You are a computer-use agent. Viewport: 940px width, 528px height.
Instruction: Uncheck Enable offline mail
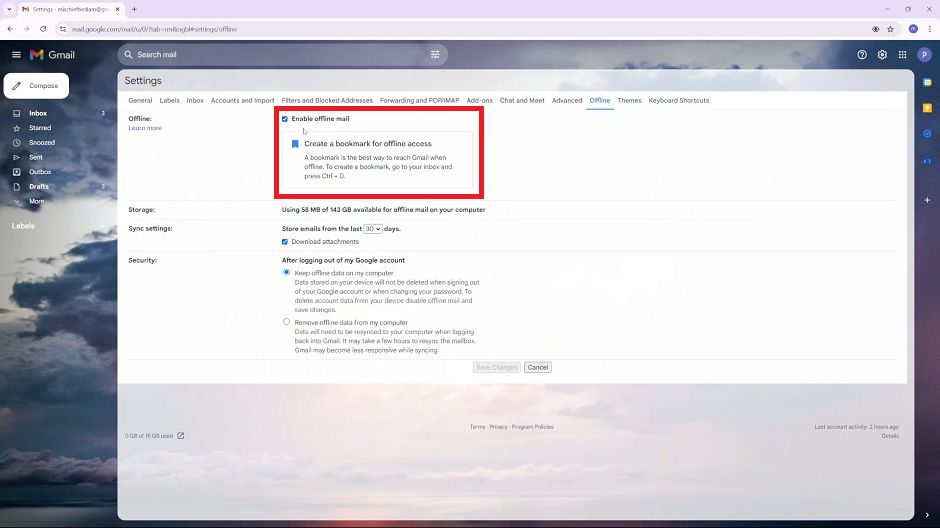click(x=285, y=119)
